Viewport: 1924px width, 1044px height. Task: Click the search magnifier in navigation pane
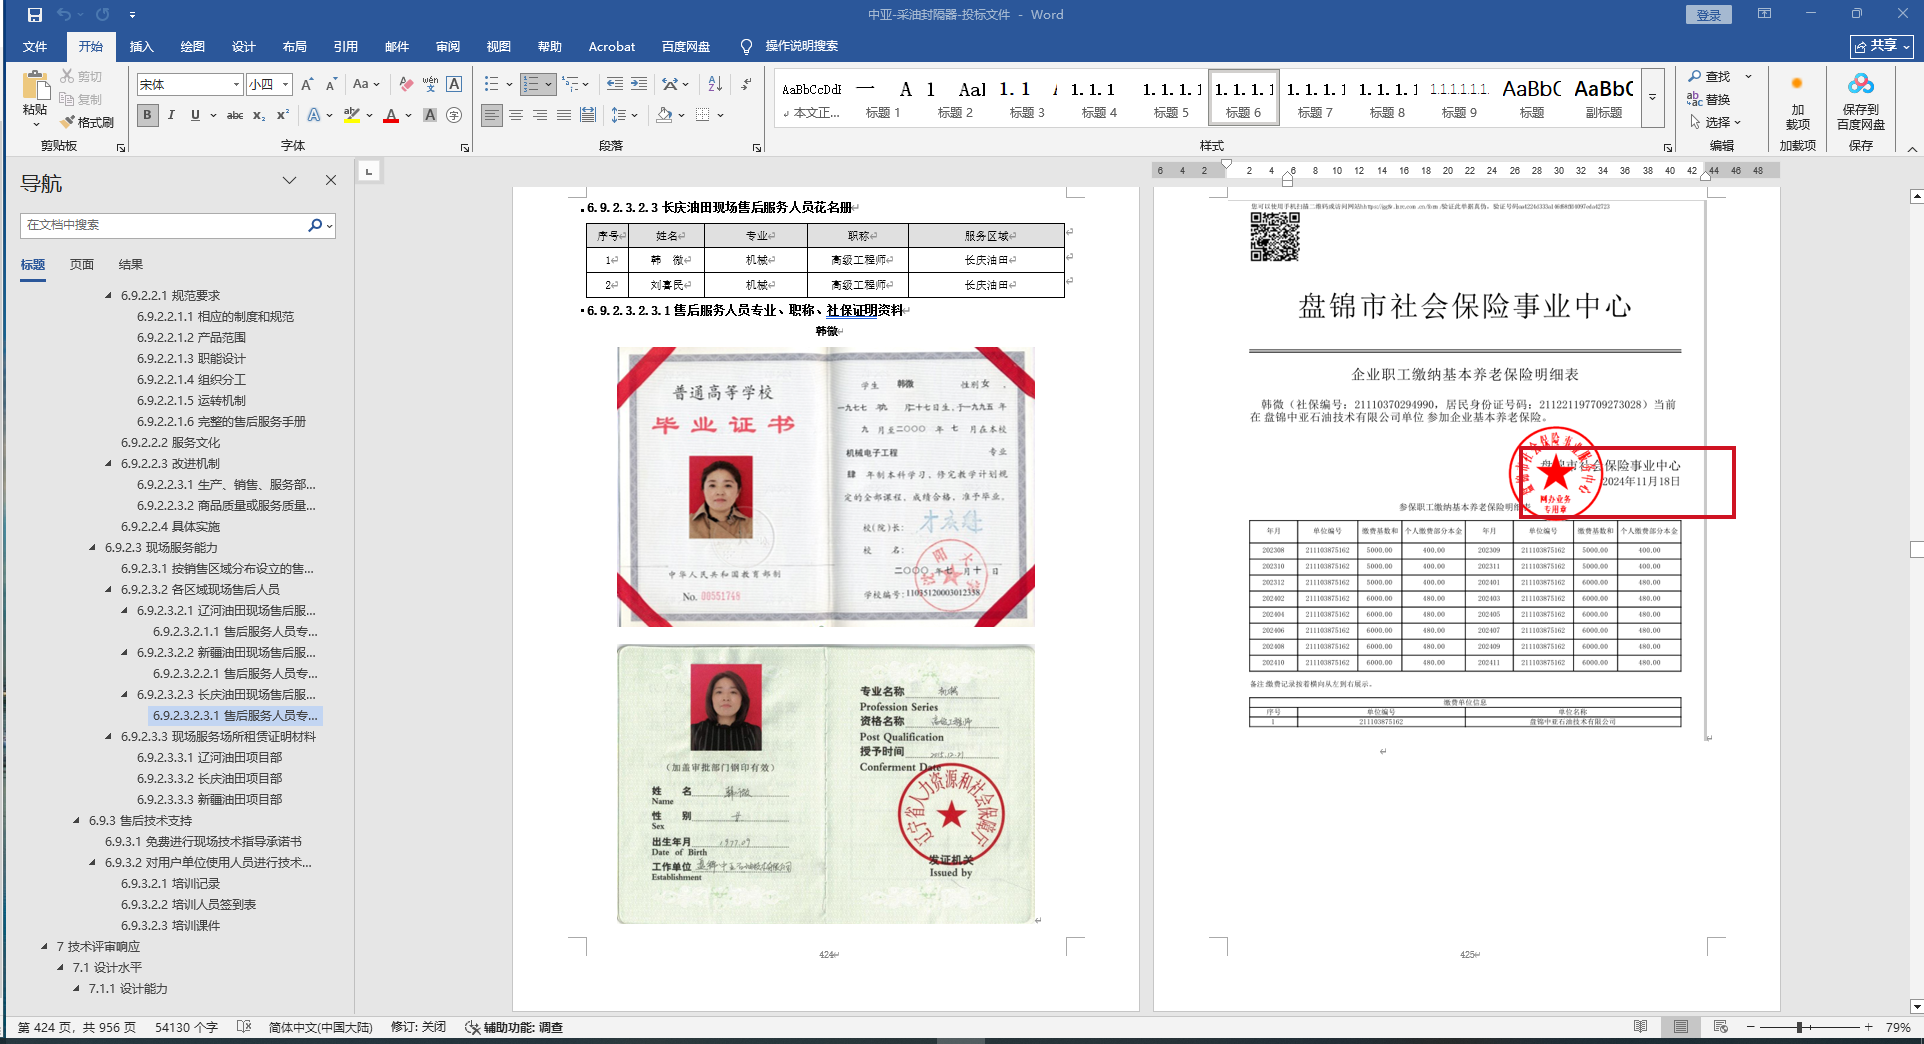[x=315, y=225]
